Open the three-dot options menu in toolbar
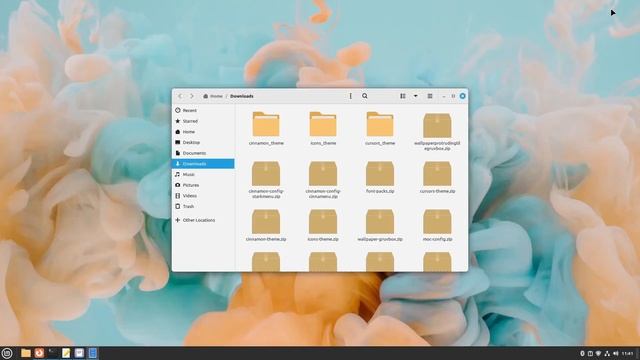 [x=350, y=96]
